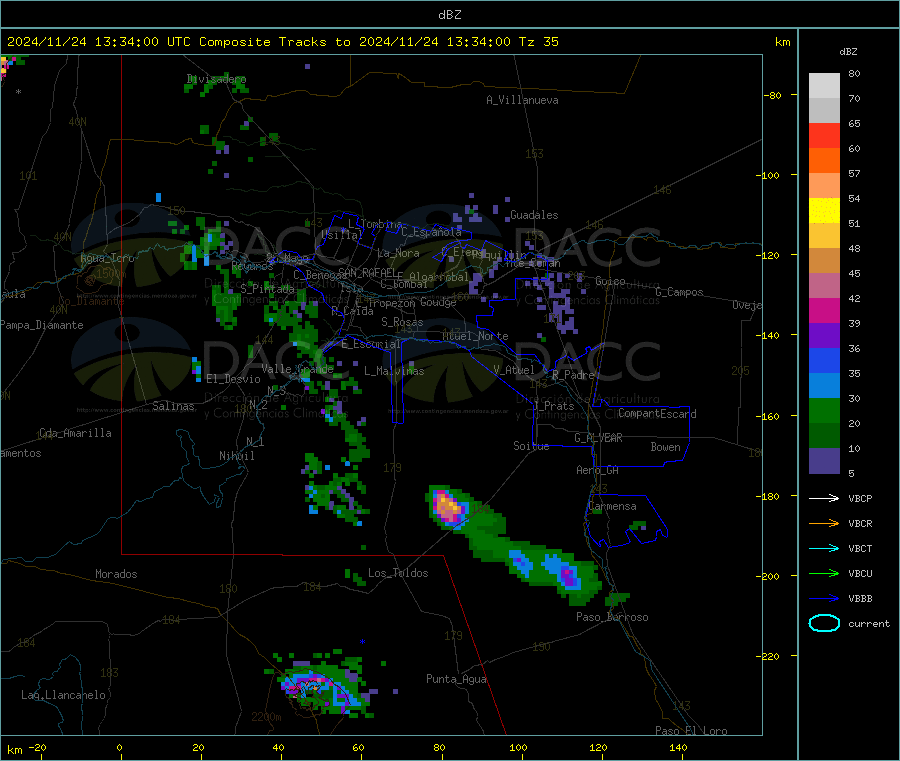900x761 pixels.
Task: Click the G_ALVEAR map label
Action: tap(598, 437)
